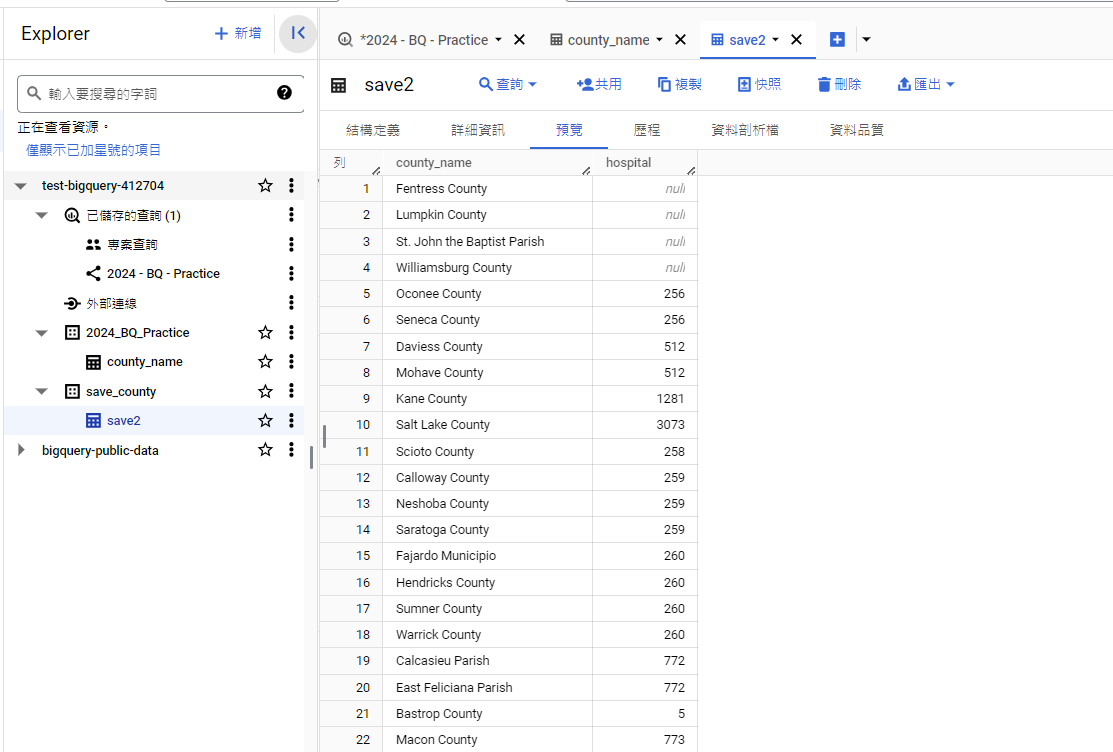Click the 新增 add button in Explorer
Screen dimensions: 1113x752
[x=238, y=33]
